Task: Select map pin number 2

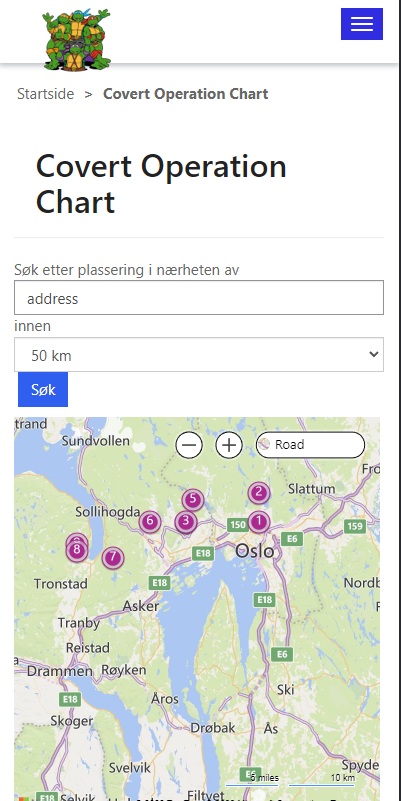Action: click(x=259, y=493)
